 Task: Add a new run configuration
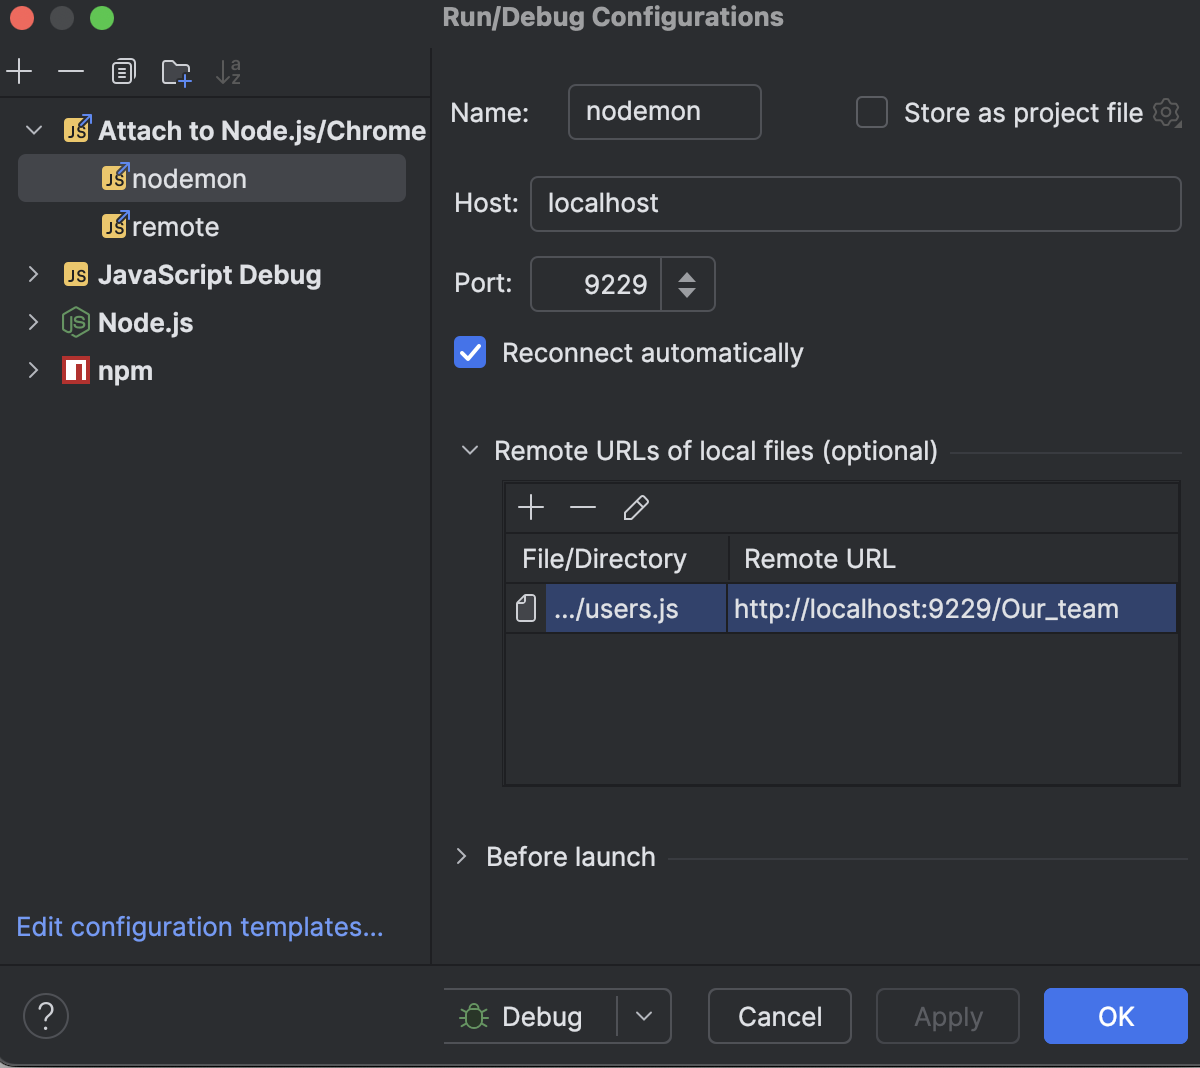click(x=18, y=71)
